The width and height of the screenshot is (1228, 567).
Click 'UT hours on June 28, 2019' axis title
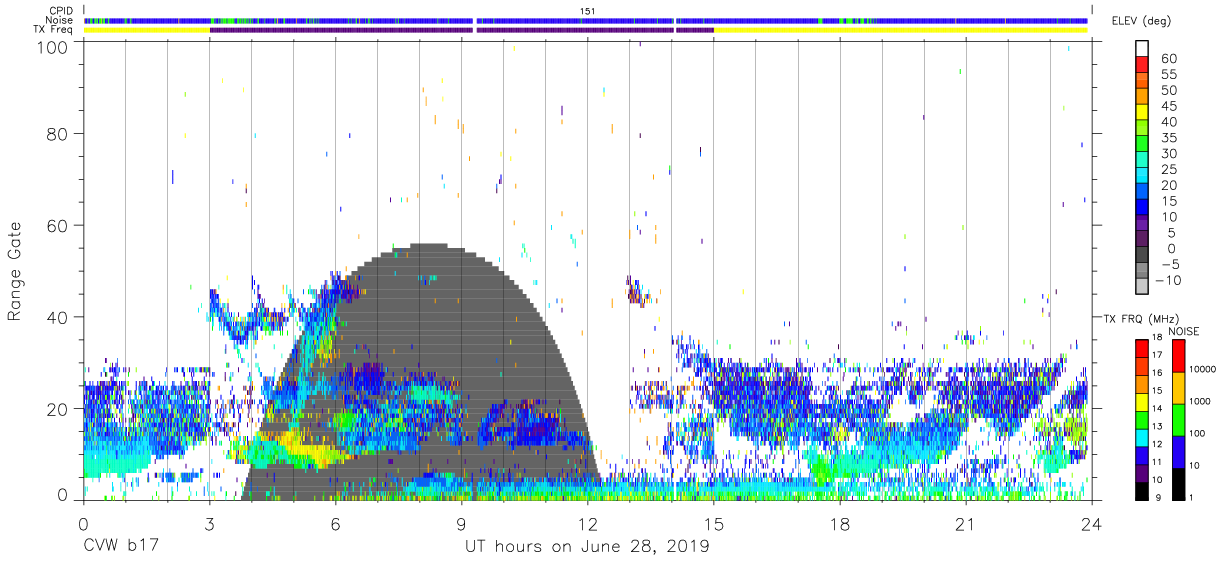(x=587, y=547)
